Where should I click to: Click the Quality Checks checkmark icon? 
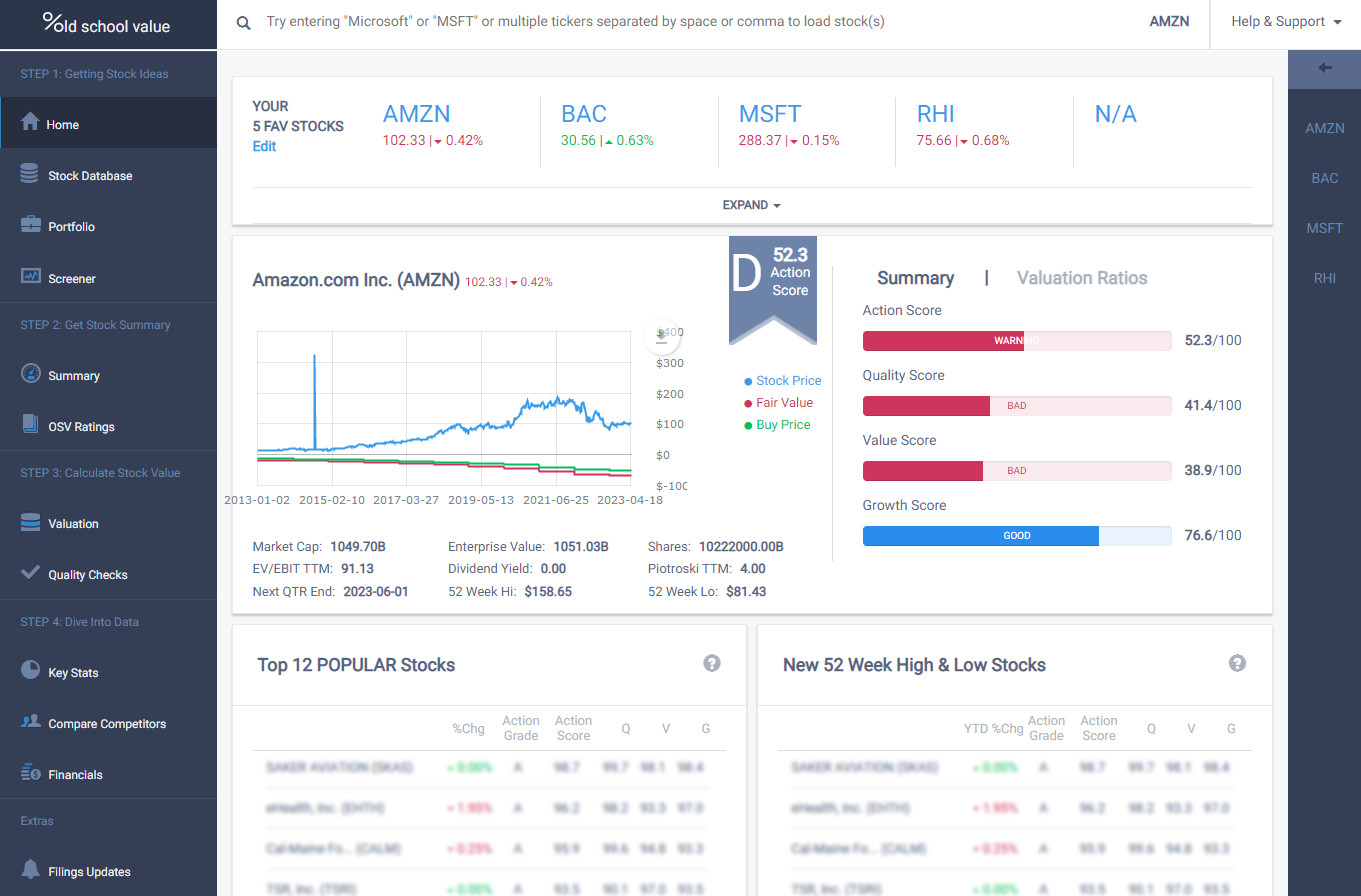[x=30, y=573]
